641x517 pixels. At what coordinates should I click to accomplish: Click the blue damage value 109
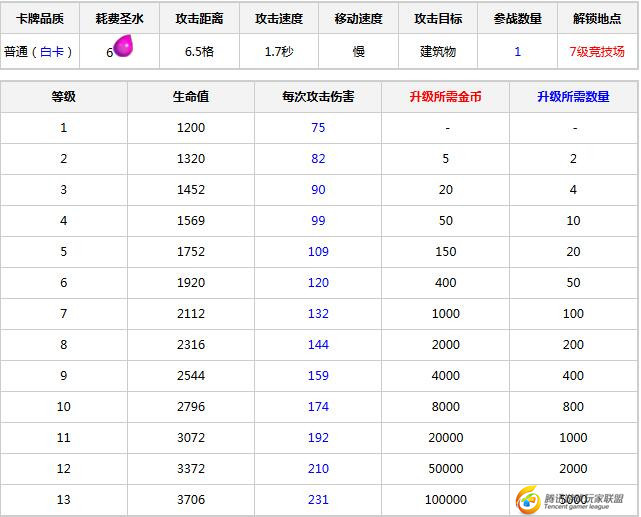[x=318, y=252]
